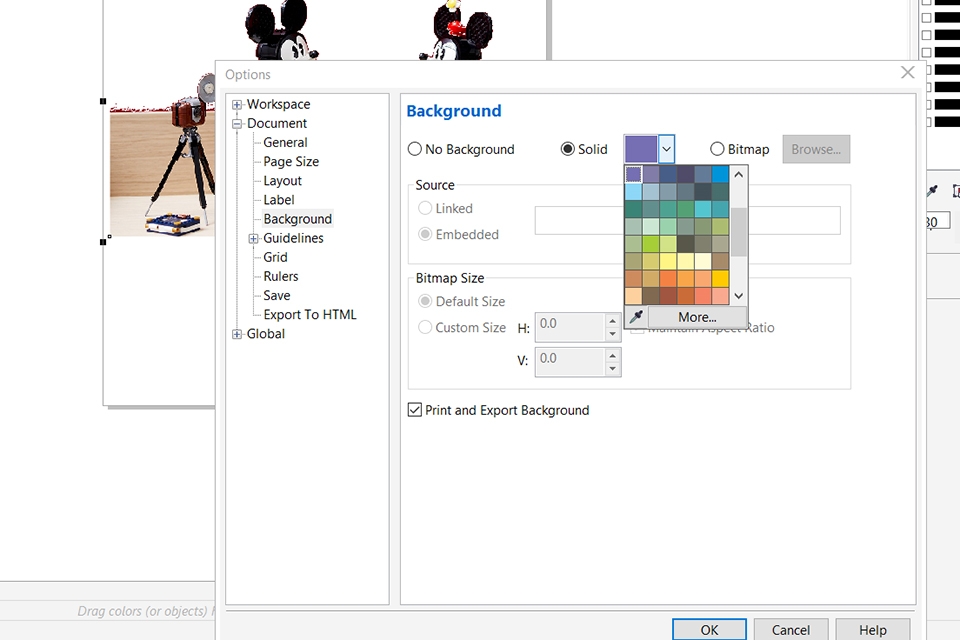Close the Options dialog with X
This screenshot has height=640, width=960.
point(907,73)
